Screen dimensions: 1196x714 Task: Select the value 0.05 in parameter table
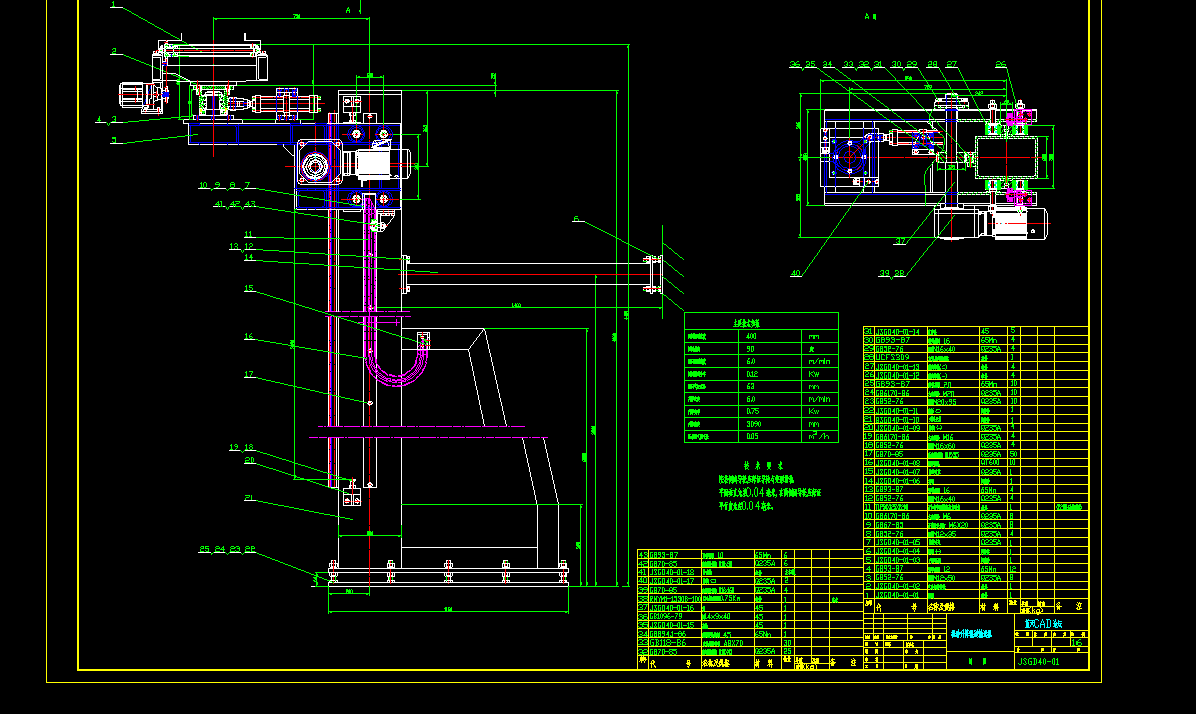(x=752, y=436)
